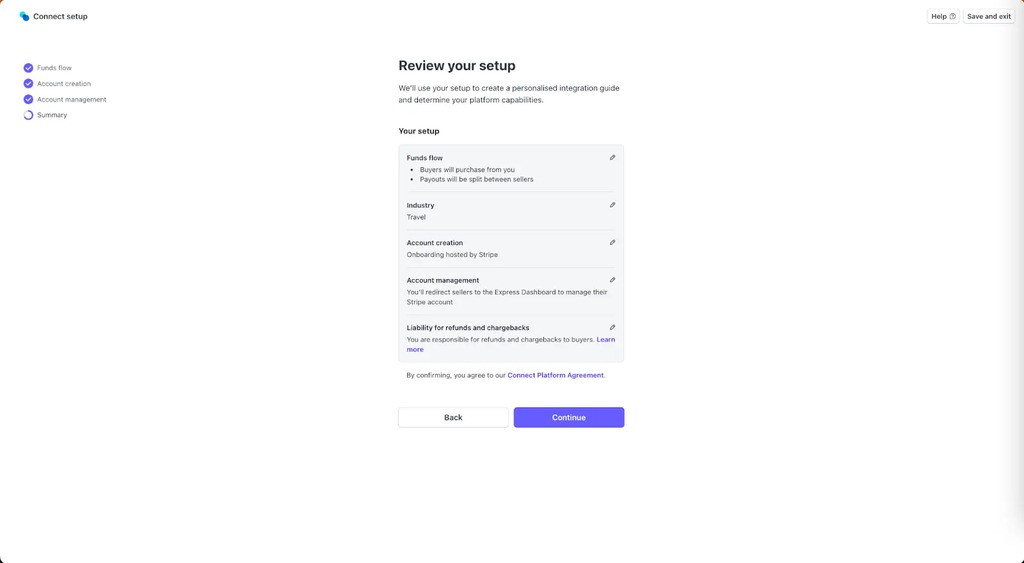The width and height of the screenshot is (1024, 563).
Task: Go to the Funds flow step
Action: [x=54, y=68]
